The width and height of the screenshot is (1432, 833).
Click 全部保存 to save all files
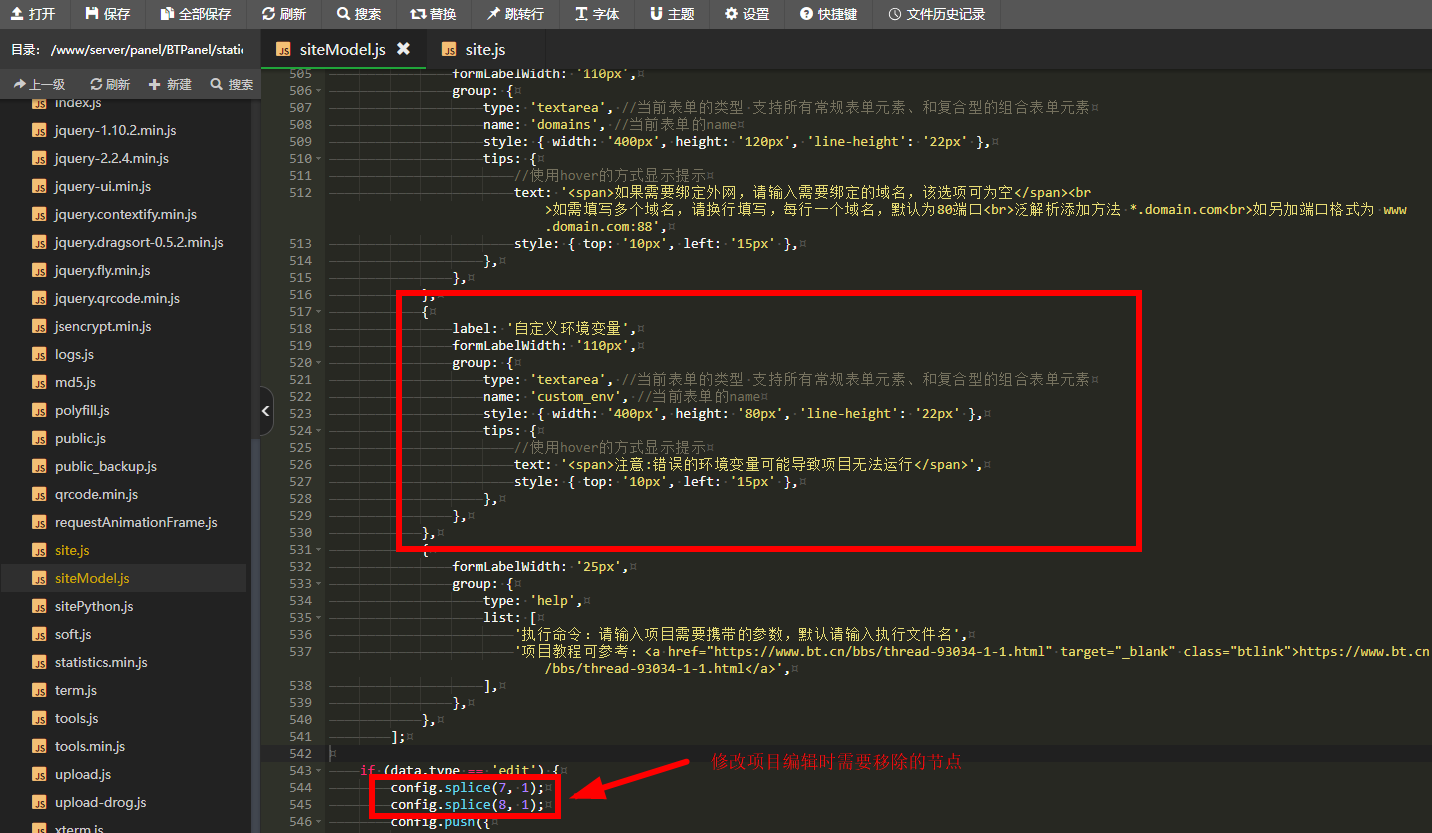click(x=196, y=14)
